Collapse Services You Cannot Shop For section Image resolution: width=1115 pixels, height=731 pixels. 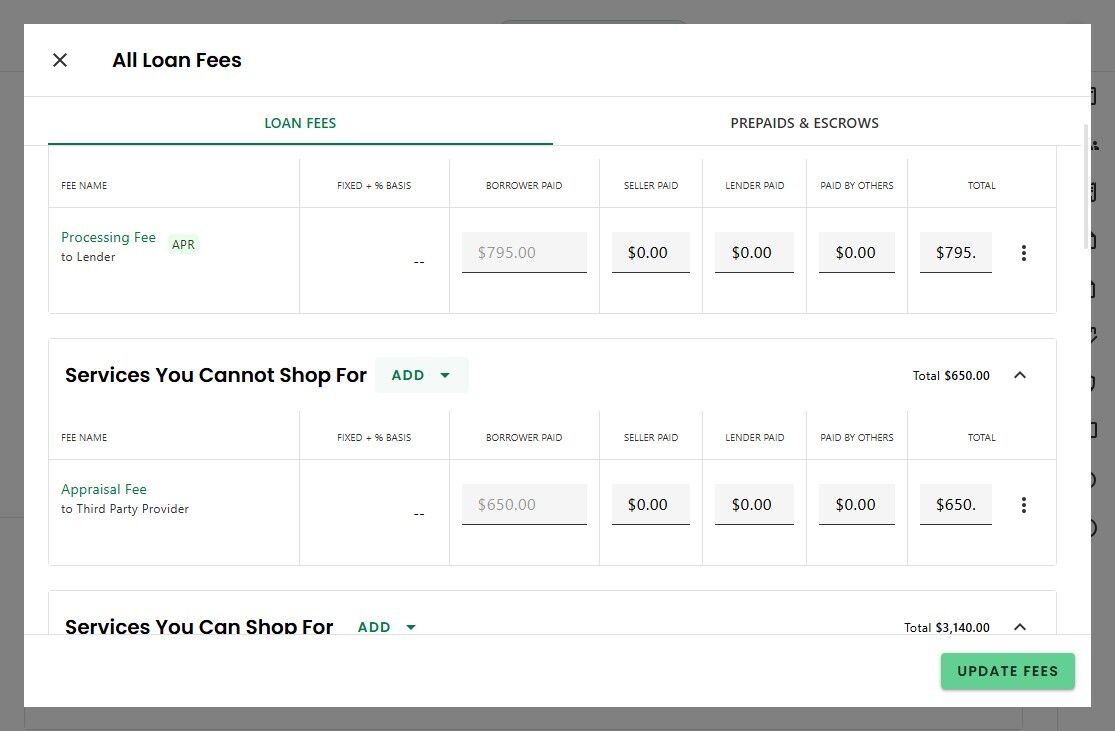click(1020, 375)
